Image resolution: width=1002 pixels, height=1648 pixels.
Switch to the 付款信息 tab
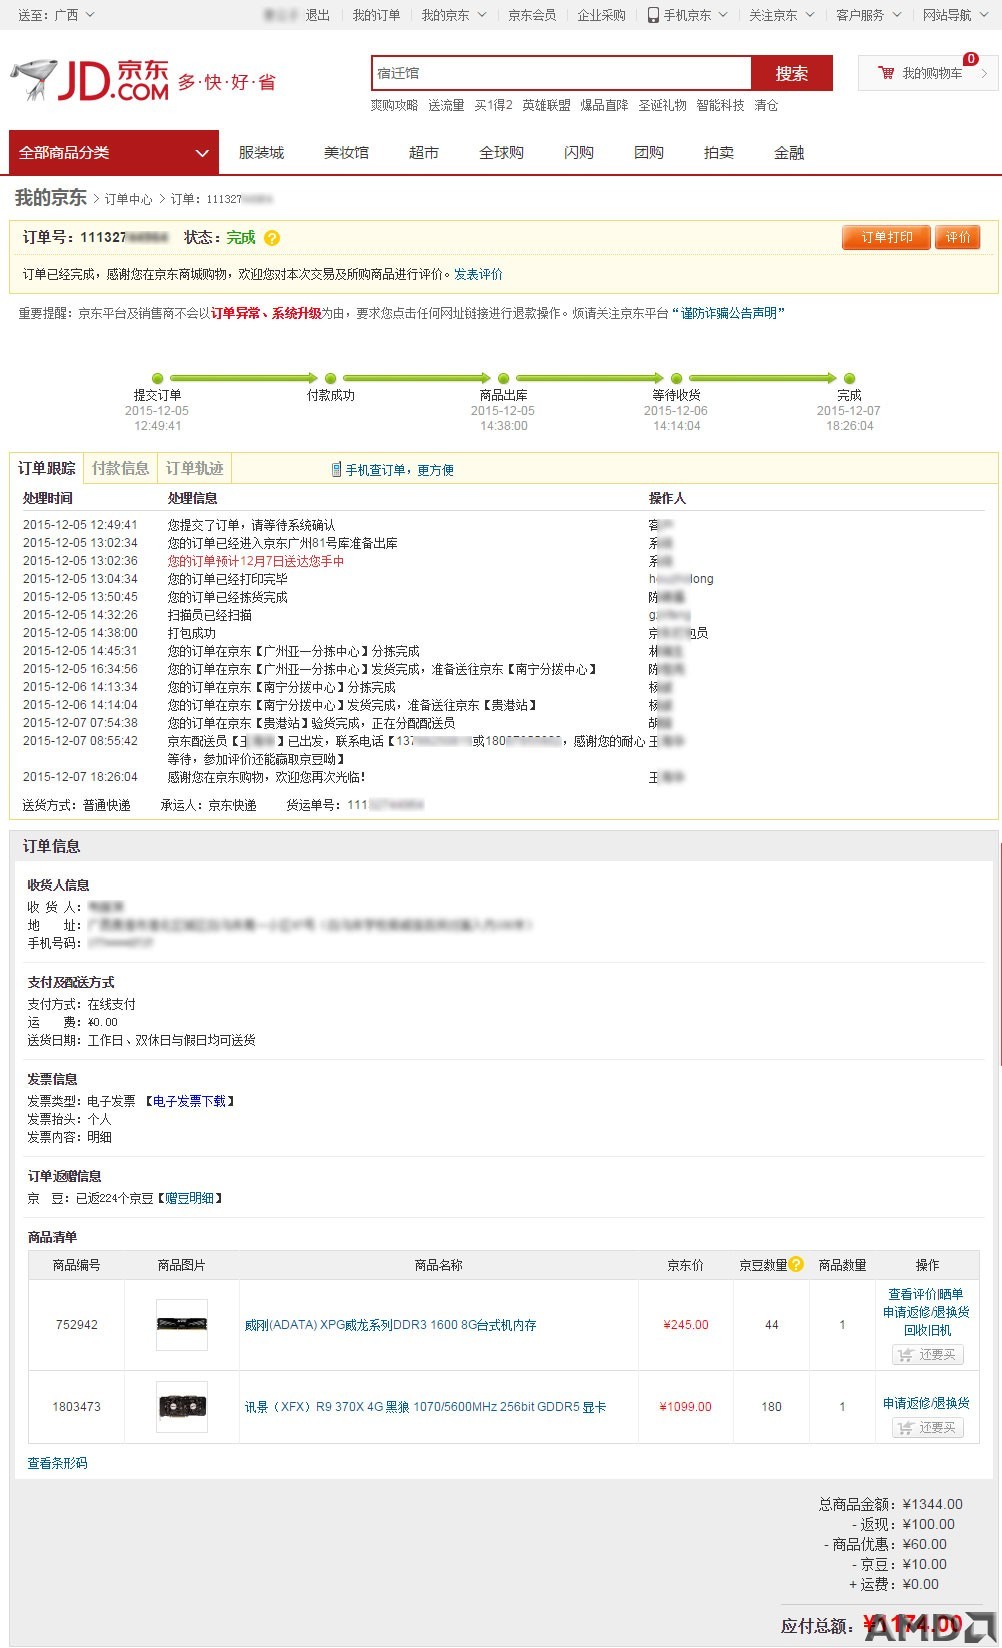(x=121, y=468)
